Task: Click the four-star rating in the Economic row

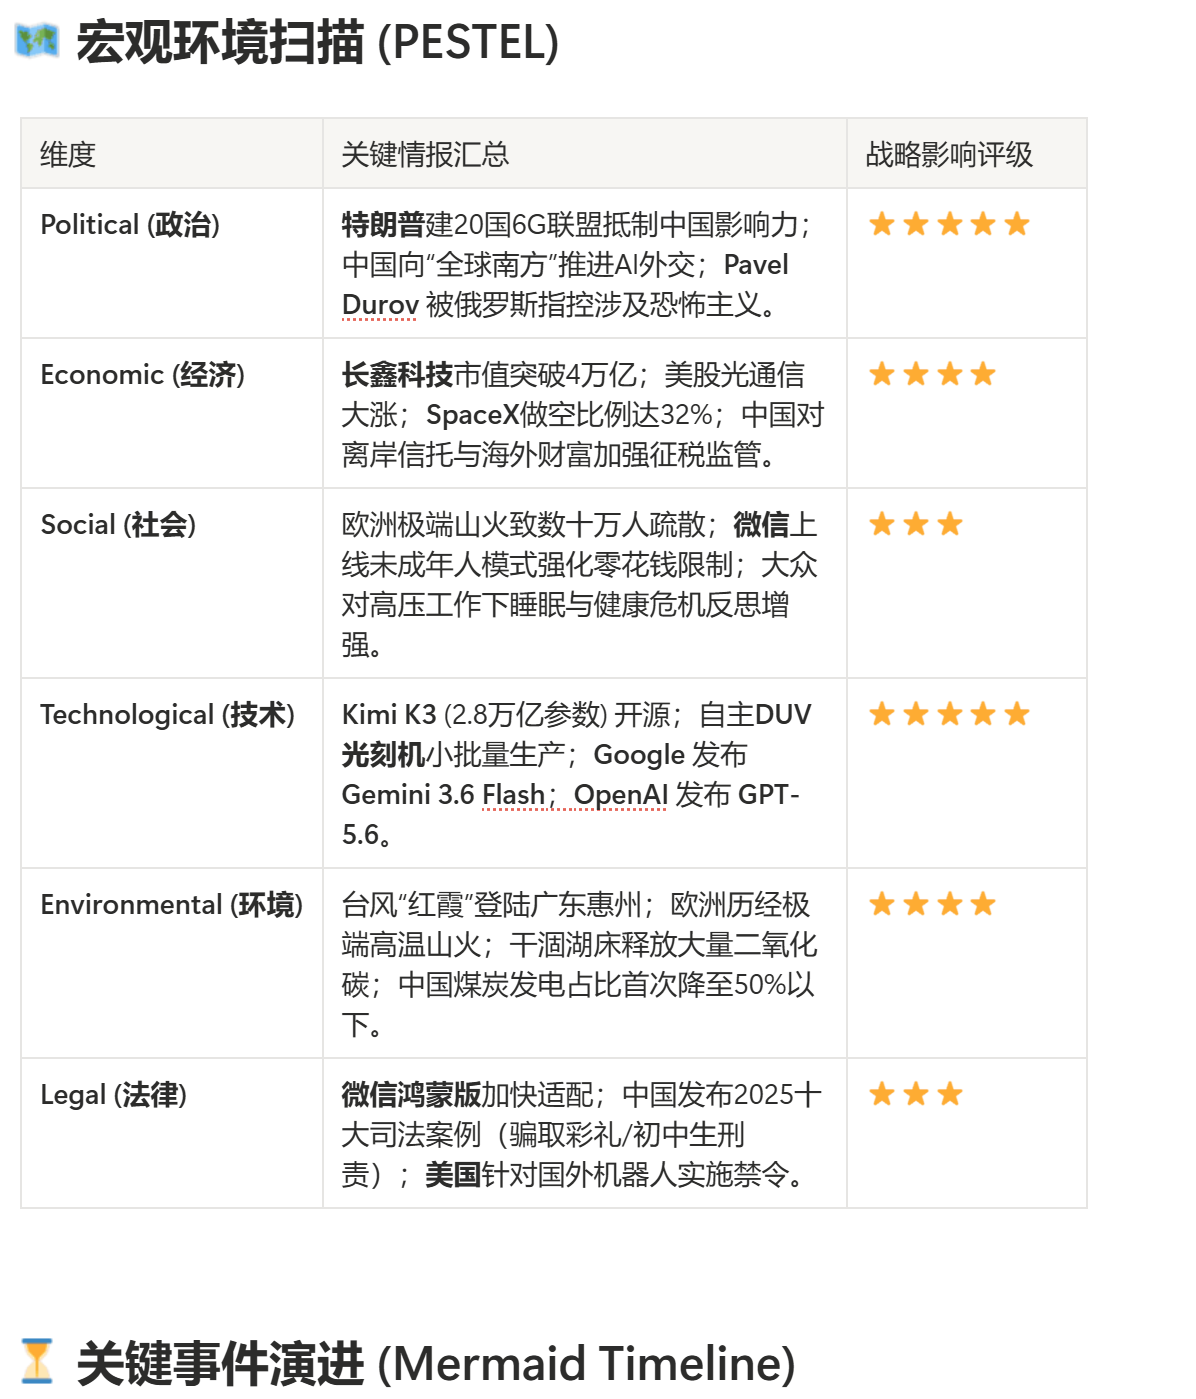Action: pos(932,374)
